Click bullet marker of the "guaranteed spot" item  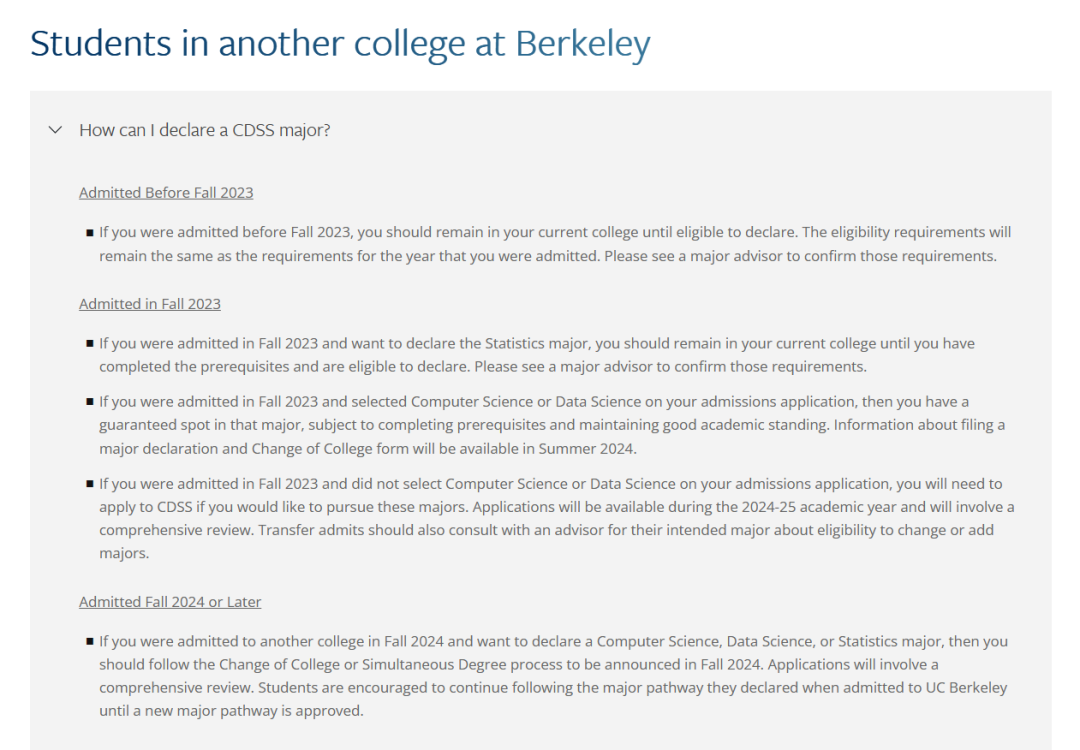pyautogui.click(x=90, y=402)
